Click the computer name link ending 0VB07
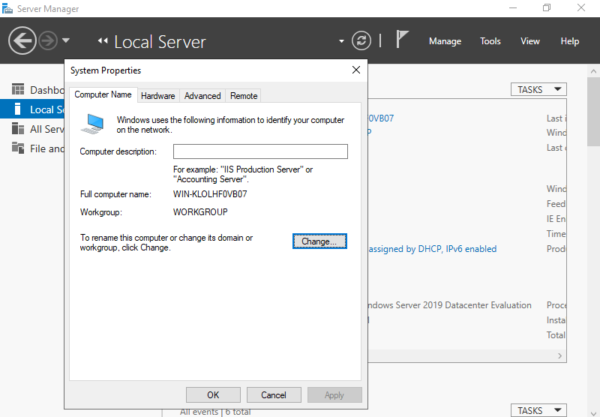The width and height of the screenshot is (600, 417). tap(381, 118)
